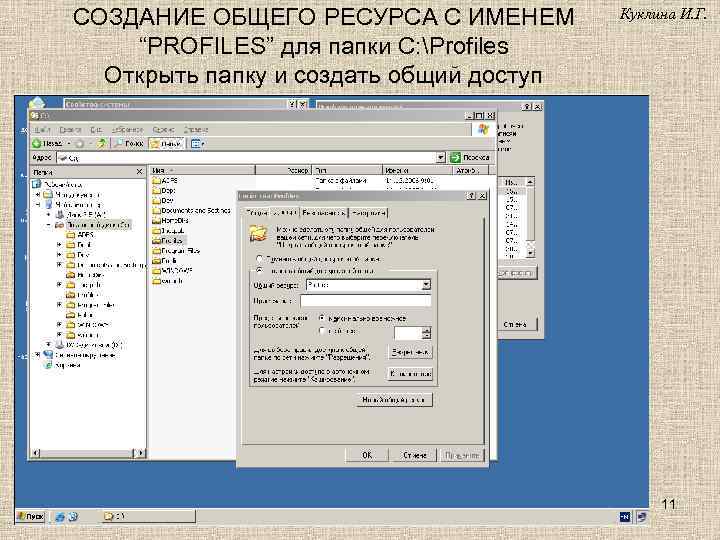Image resolution: width=720 pixels, height=540 pixels.
Task: Switch to Customize (Настройка) tab
Action: [368, 213]
